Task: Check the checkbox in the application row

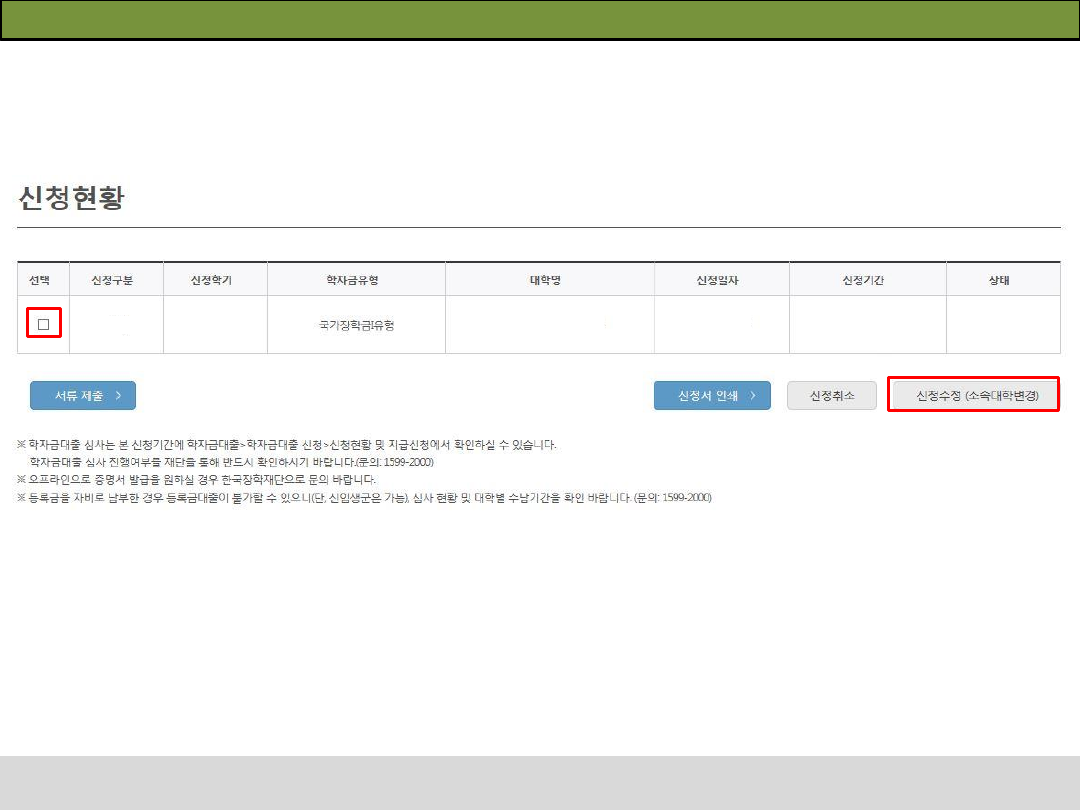Action: (x=43, y=324)
